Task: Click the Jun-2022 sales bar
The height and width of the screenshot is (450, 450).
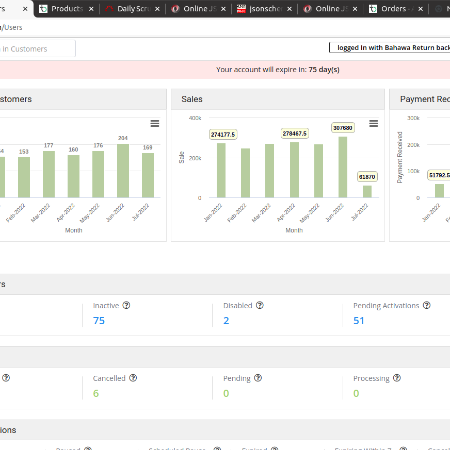Action: click(x=343, y=167)
